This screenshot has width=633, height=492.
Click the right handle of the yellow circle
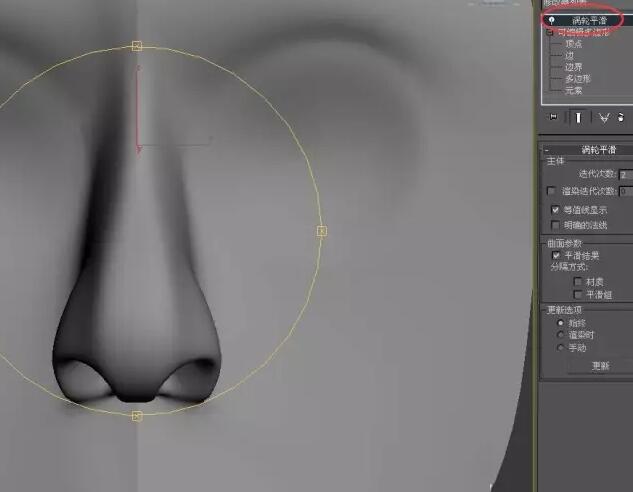click(322, 231)
